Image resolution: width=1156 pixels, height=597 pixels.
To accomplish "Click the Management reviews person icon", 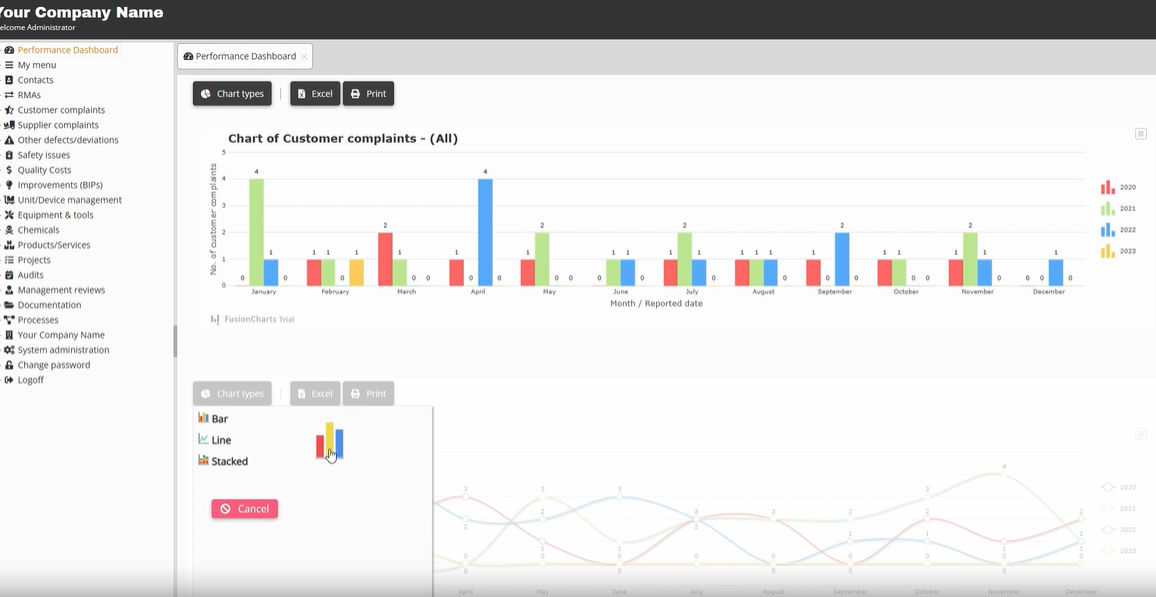I will [9, 290].
